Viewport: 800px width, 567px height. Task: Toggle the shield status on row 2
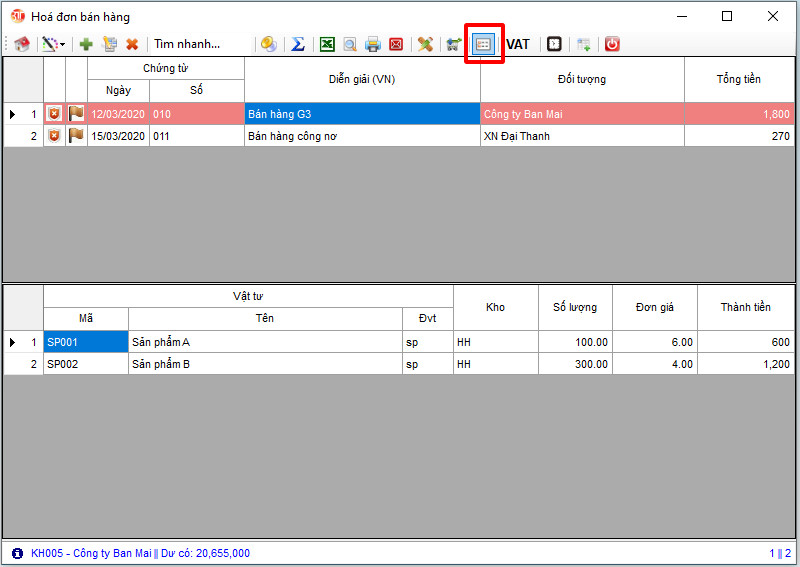(54, 136)
